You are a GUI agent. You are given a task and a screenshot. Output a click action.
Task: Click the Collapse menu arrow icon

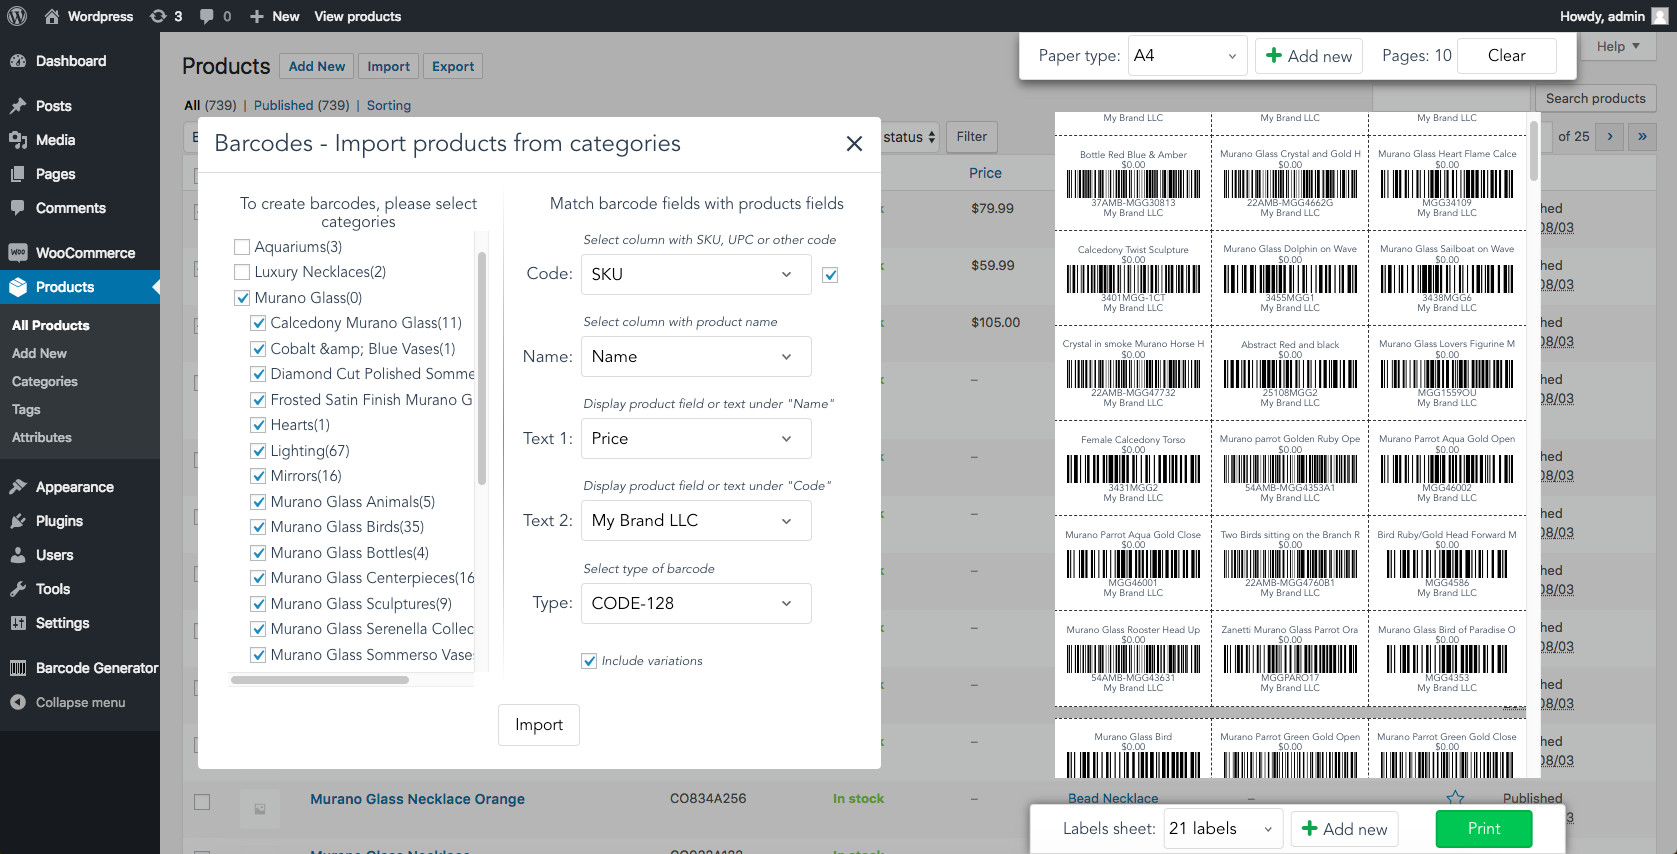point(18,702)
